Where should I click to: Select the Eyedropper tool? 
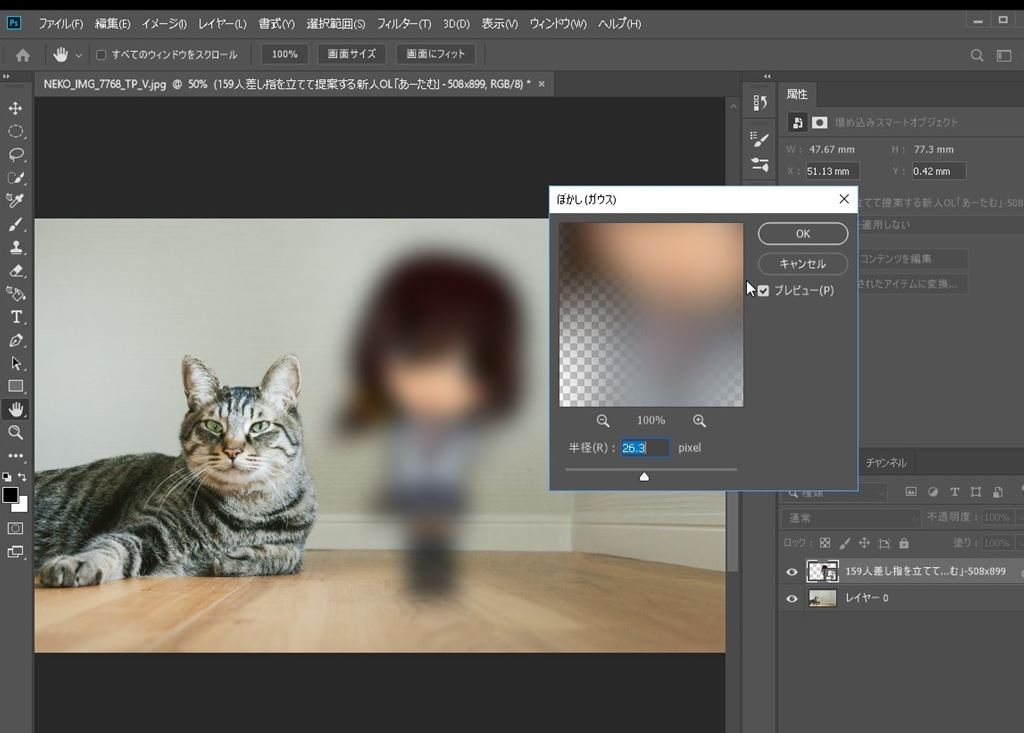[15, 201]
